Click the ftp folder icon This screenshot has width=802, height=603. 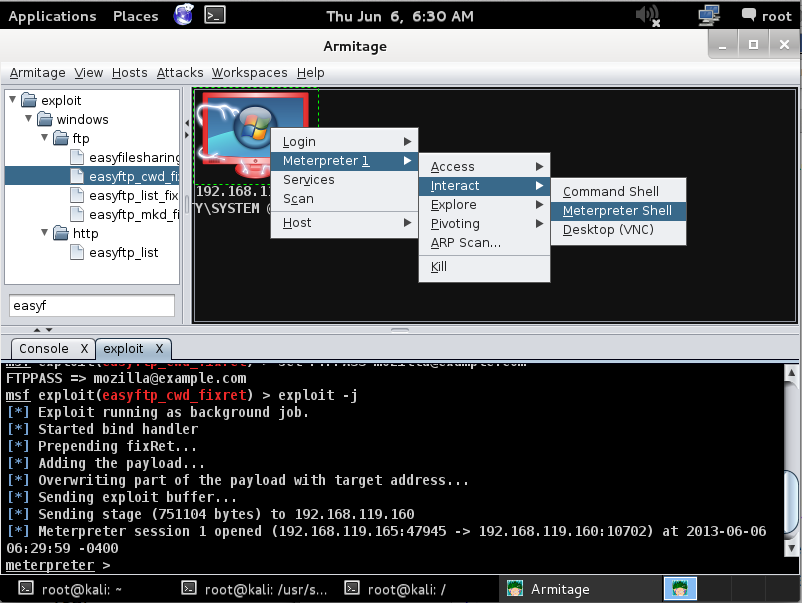tap(61, 138)
